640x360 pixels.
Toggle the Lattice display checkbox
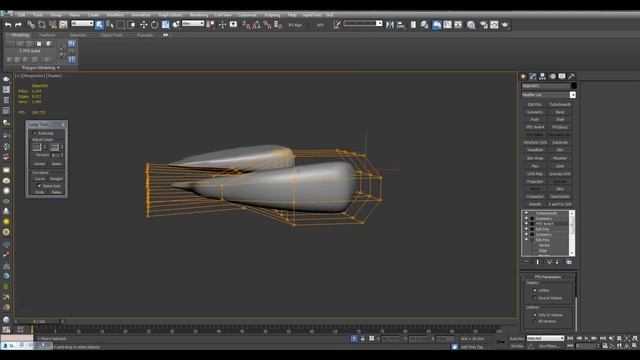535,290
